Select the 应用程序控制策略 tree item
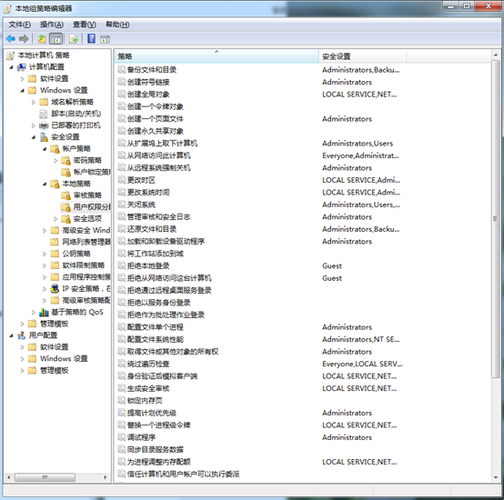The width and height of the screenshot is (504, 500). (86, 277)
